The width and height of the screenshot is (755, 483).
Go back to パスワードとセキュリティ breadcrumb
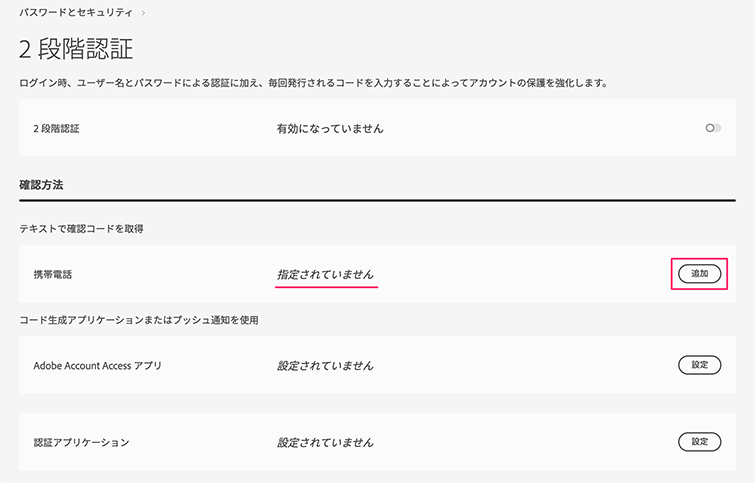tap(76, 13)
